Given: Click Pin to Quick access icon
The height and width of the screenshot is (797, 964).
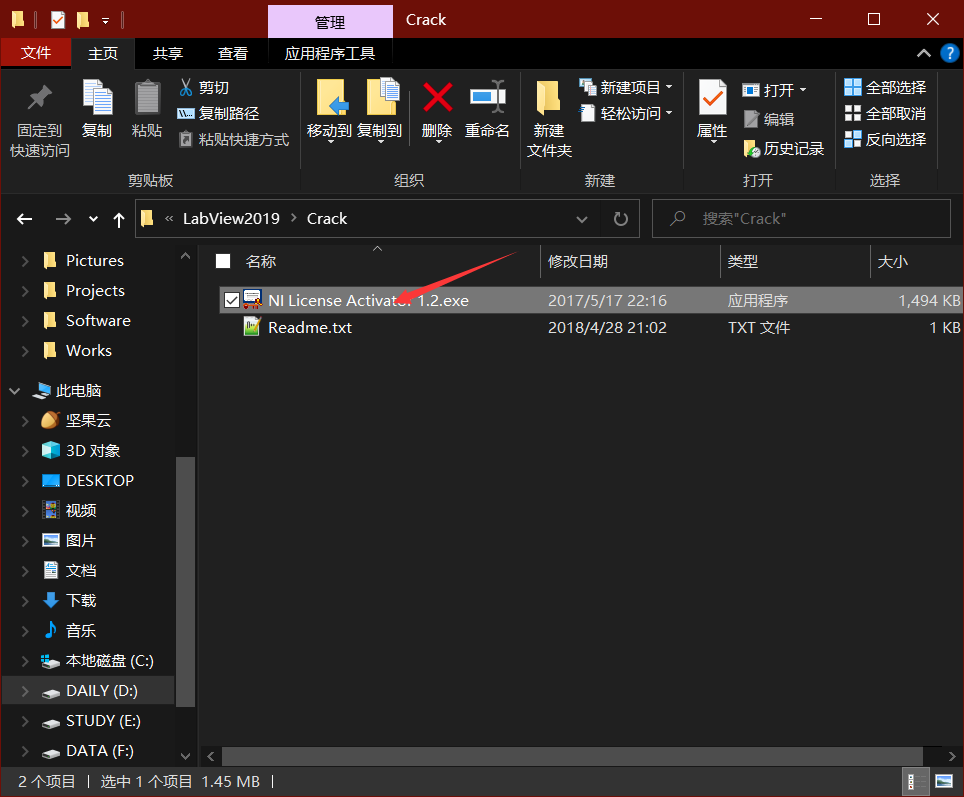Looking at the screenshot, I should tap(39, 98).
